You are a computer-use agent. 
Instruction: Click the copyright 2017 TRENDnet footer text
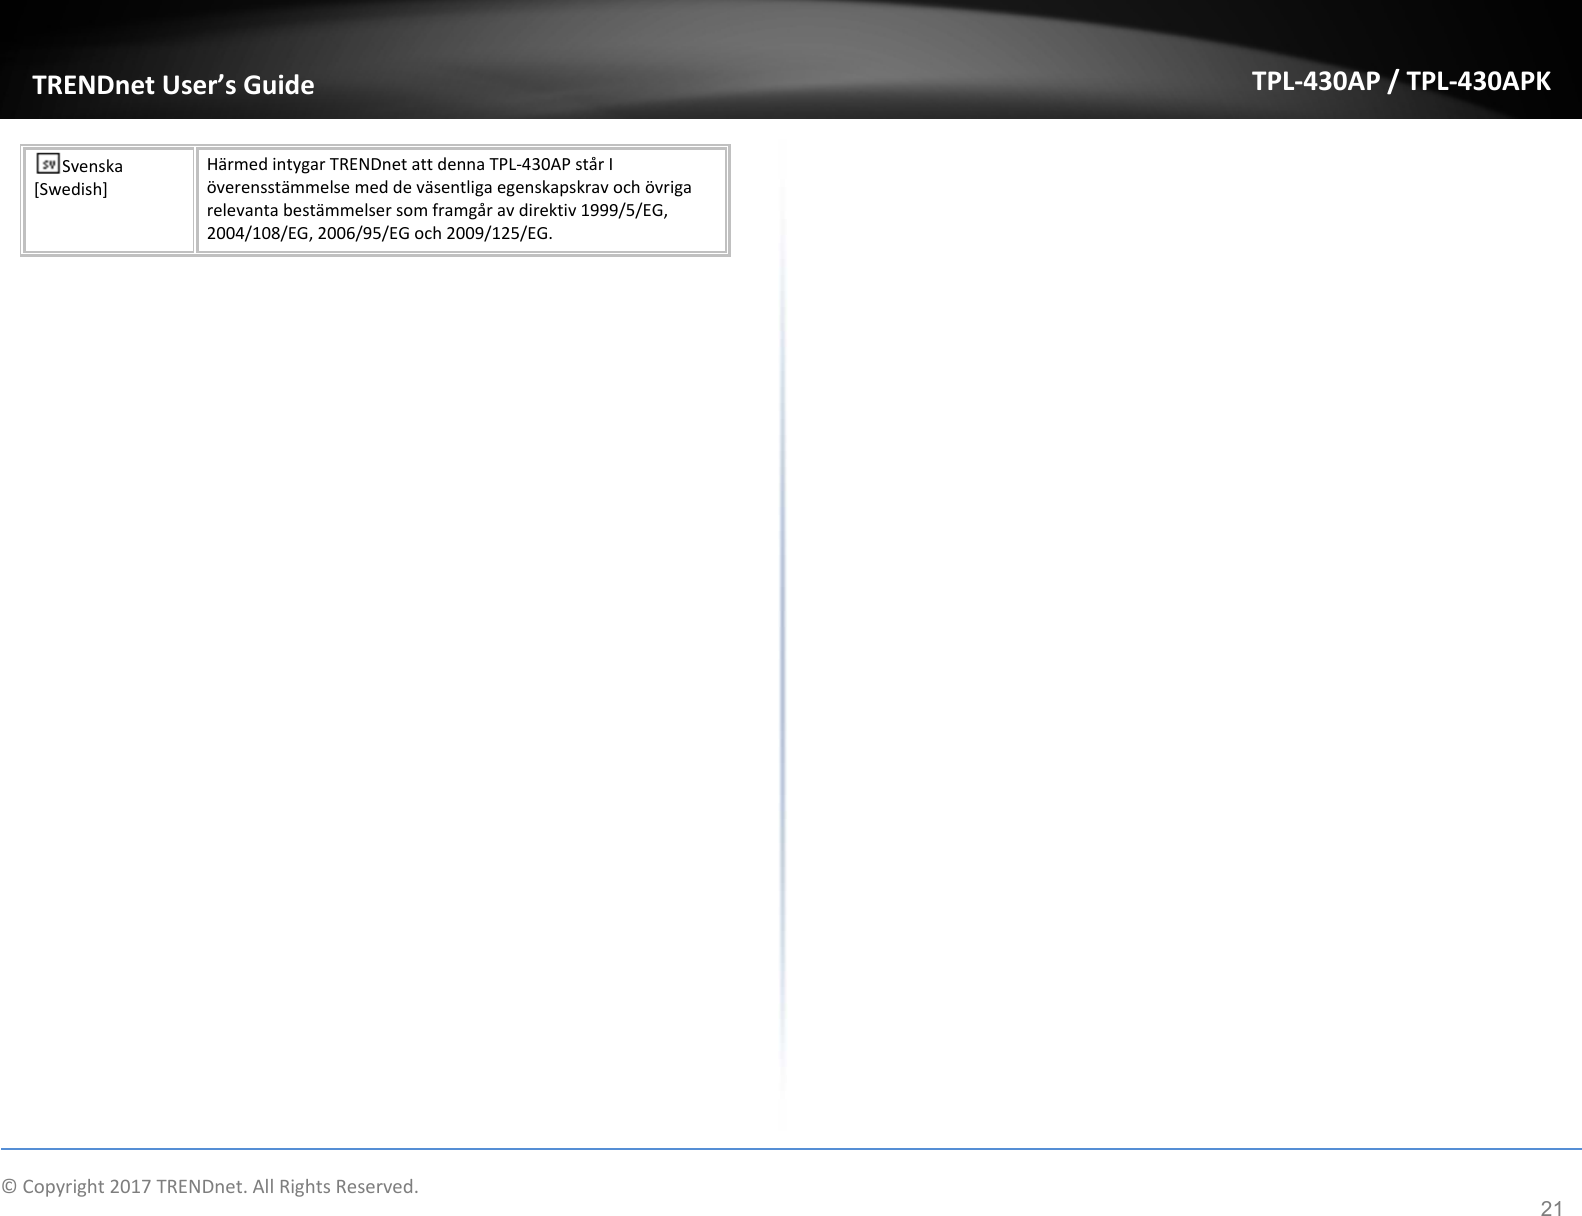[x=210, y=1187]
